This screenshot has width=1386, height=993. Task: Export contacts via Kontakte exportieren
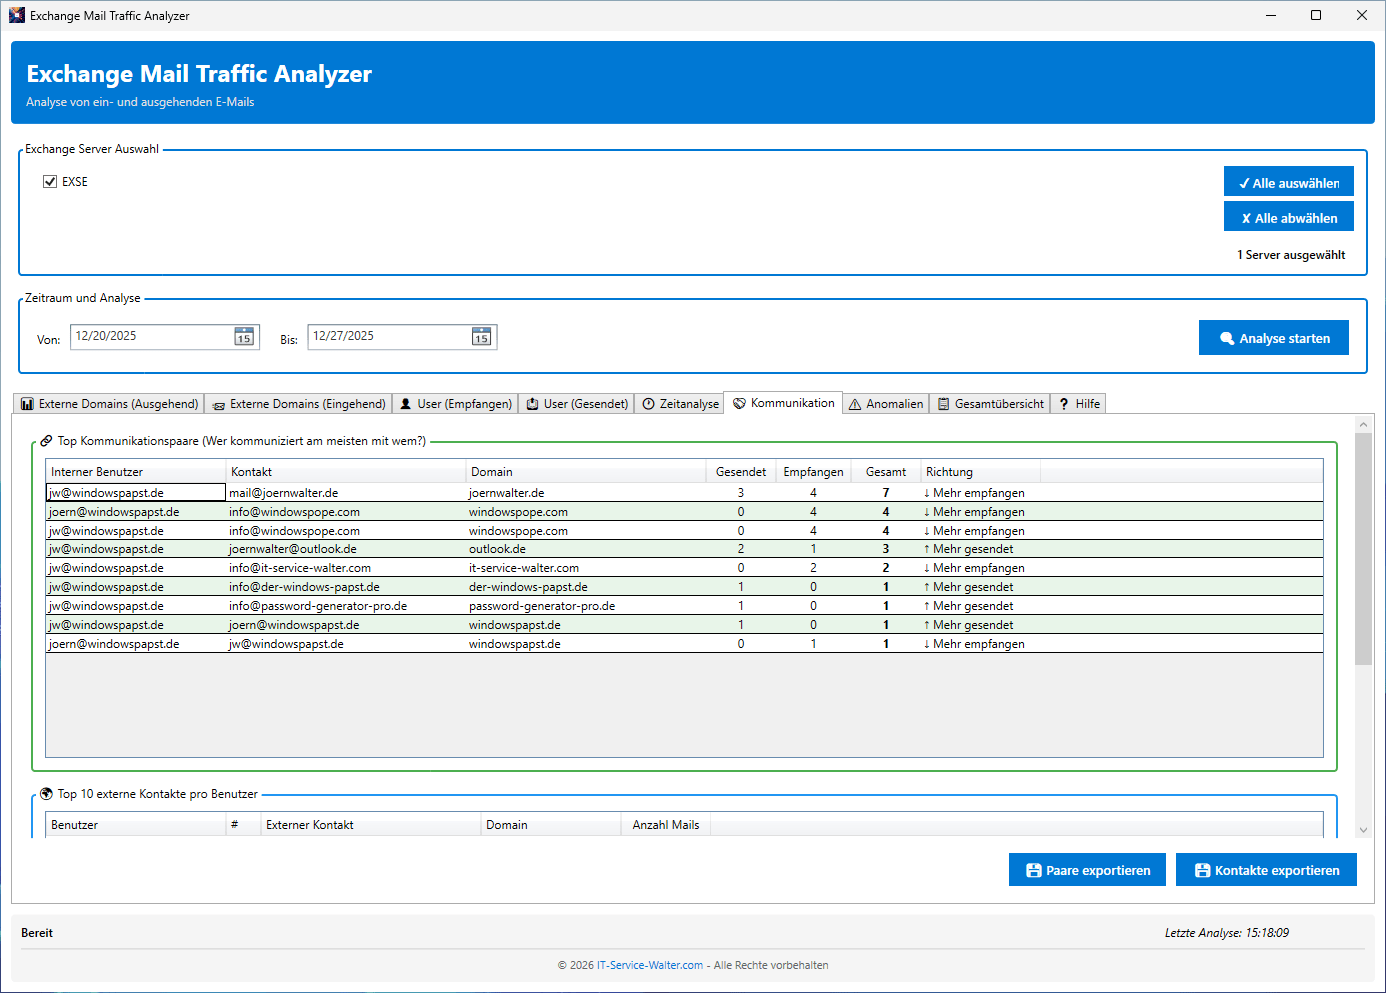coord(1266,870)
